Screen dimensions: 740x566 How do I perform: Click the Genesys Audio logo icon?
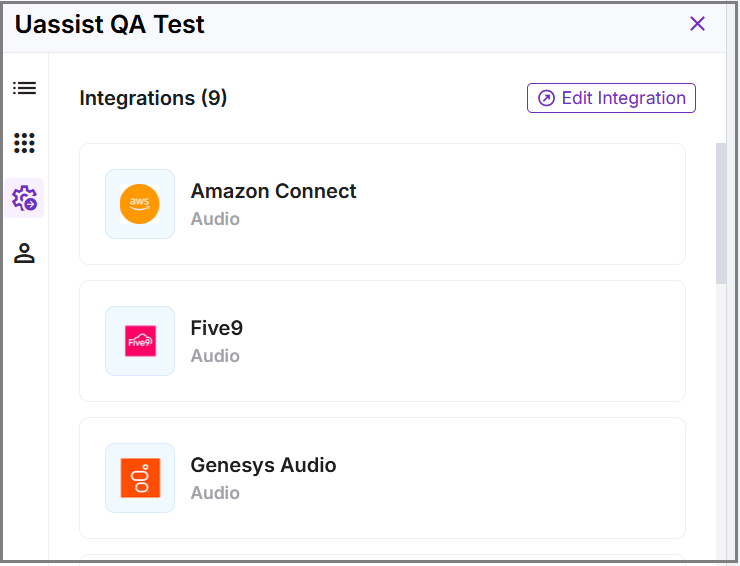140,478
